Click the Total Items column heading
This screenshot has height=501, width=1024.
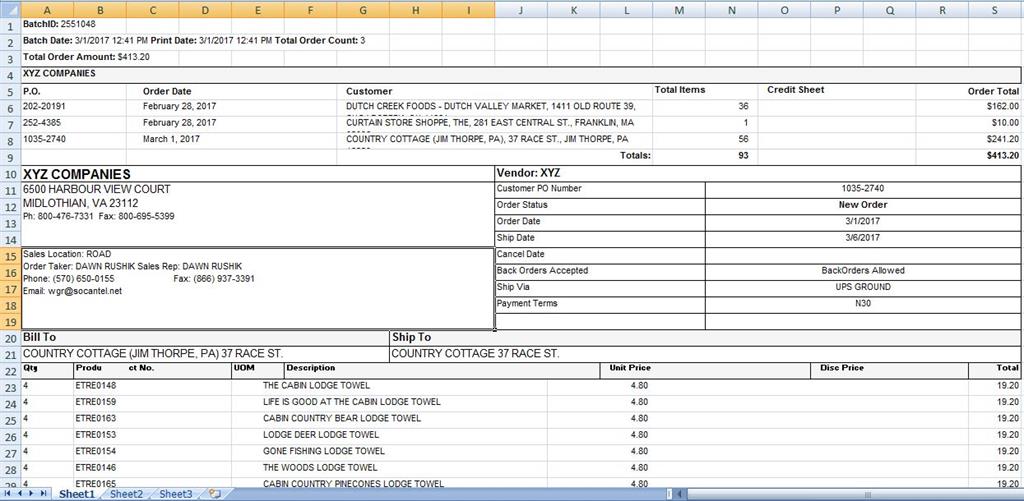tap(680, 89)
